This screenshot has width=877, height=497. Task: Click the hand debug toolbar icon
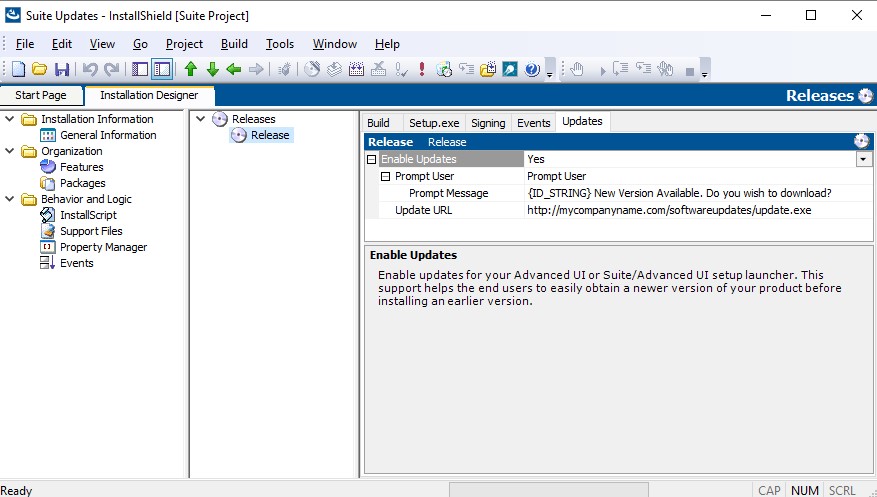[x=577, y=69]
